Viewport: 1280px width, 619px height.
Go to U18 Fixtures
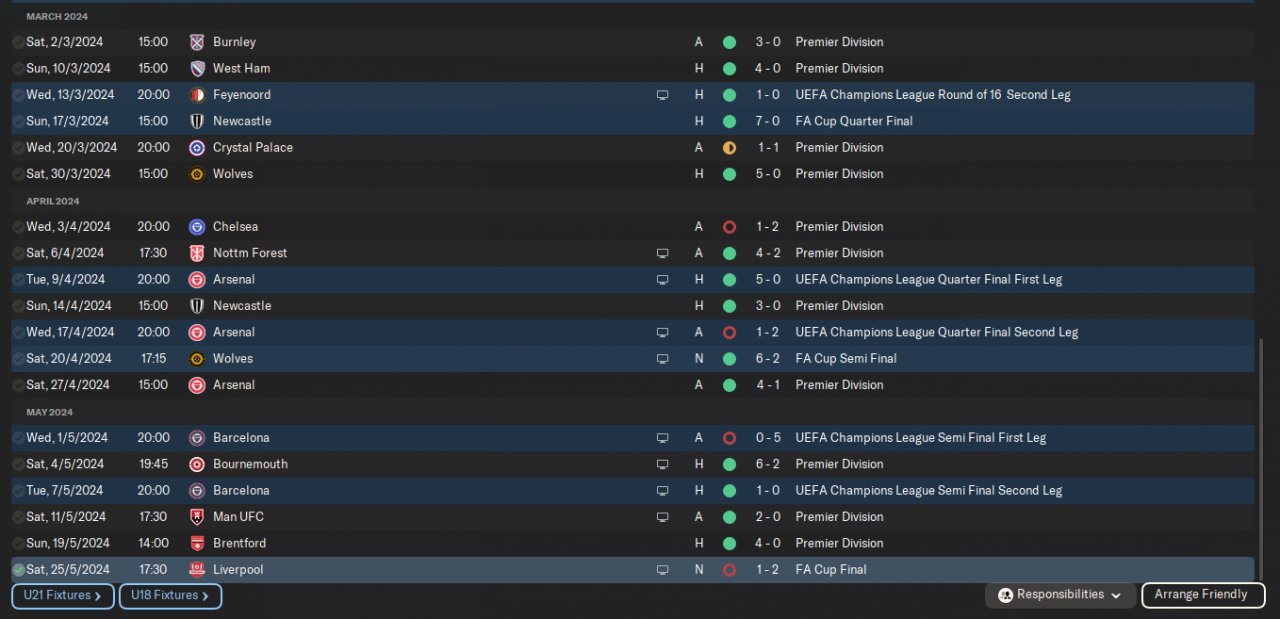pos(170,596)
